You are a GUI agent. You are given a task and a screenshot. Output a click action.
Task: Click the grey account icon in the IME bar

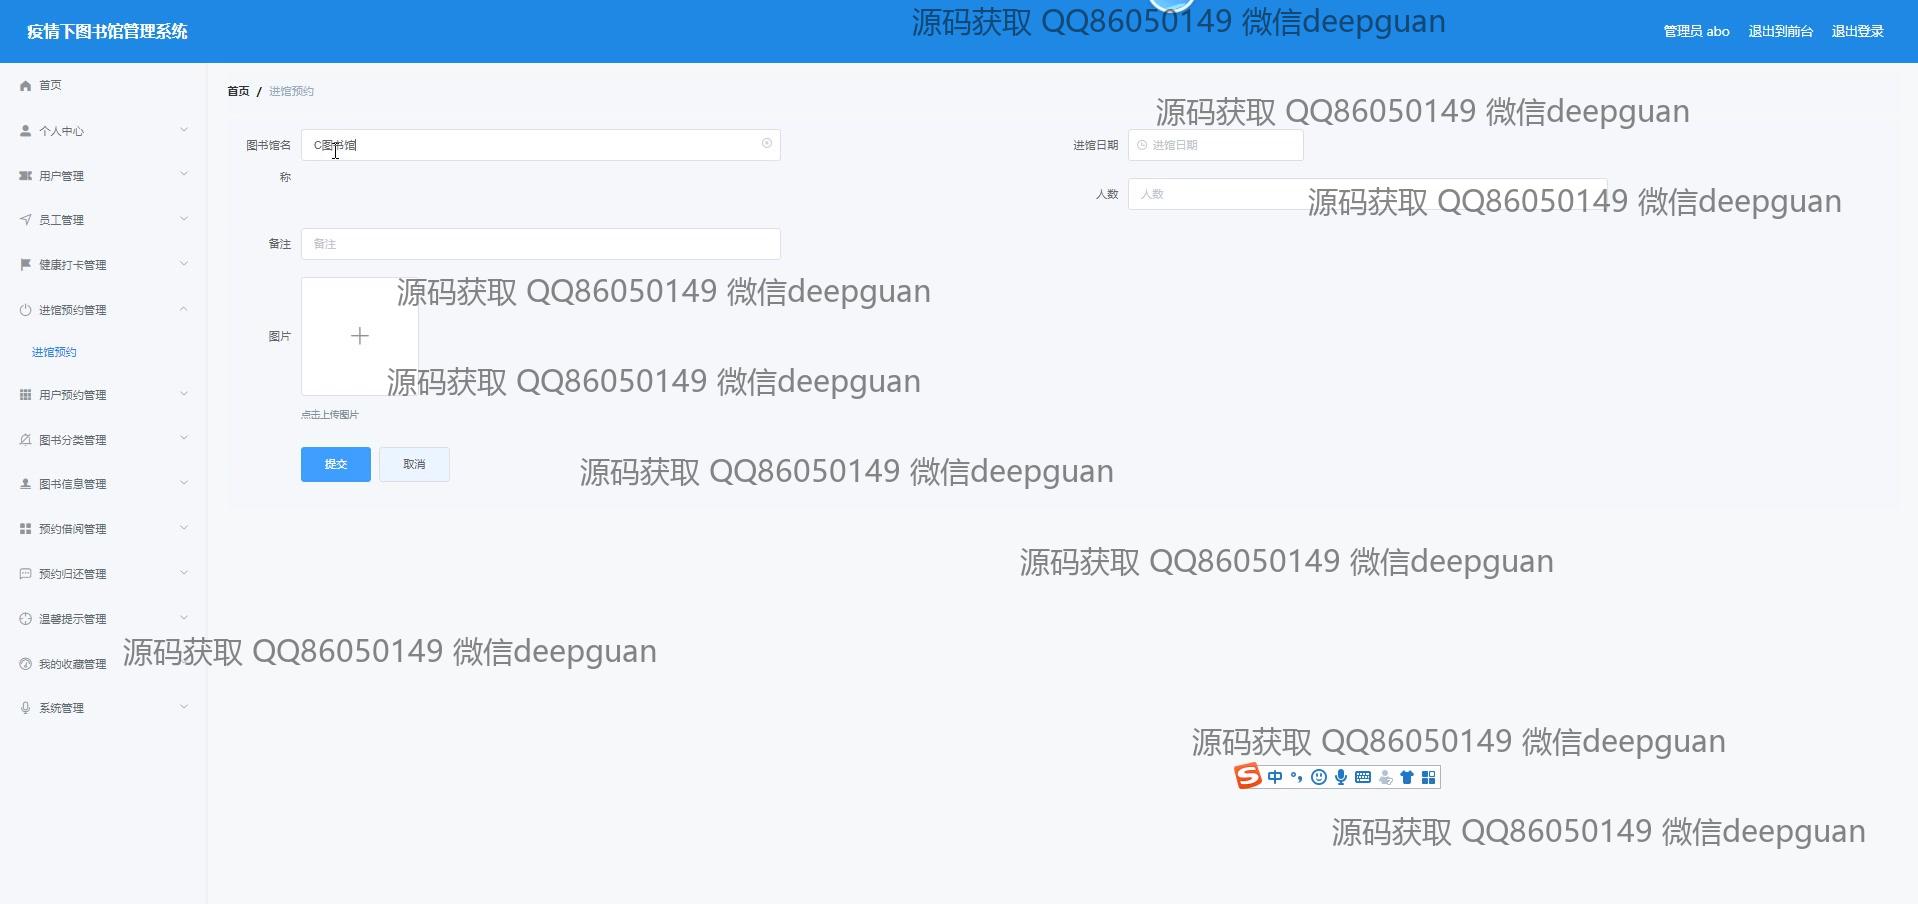click(x=1385, y=777)
